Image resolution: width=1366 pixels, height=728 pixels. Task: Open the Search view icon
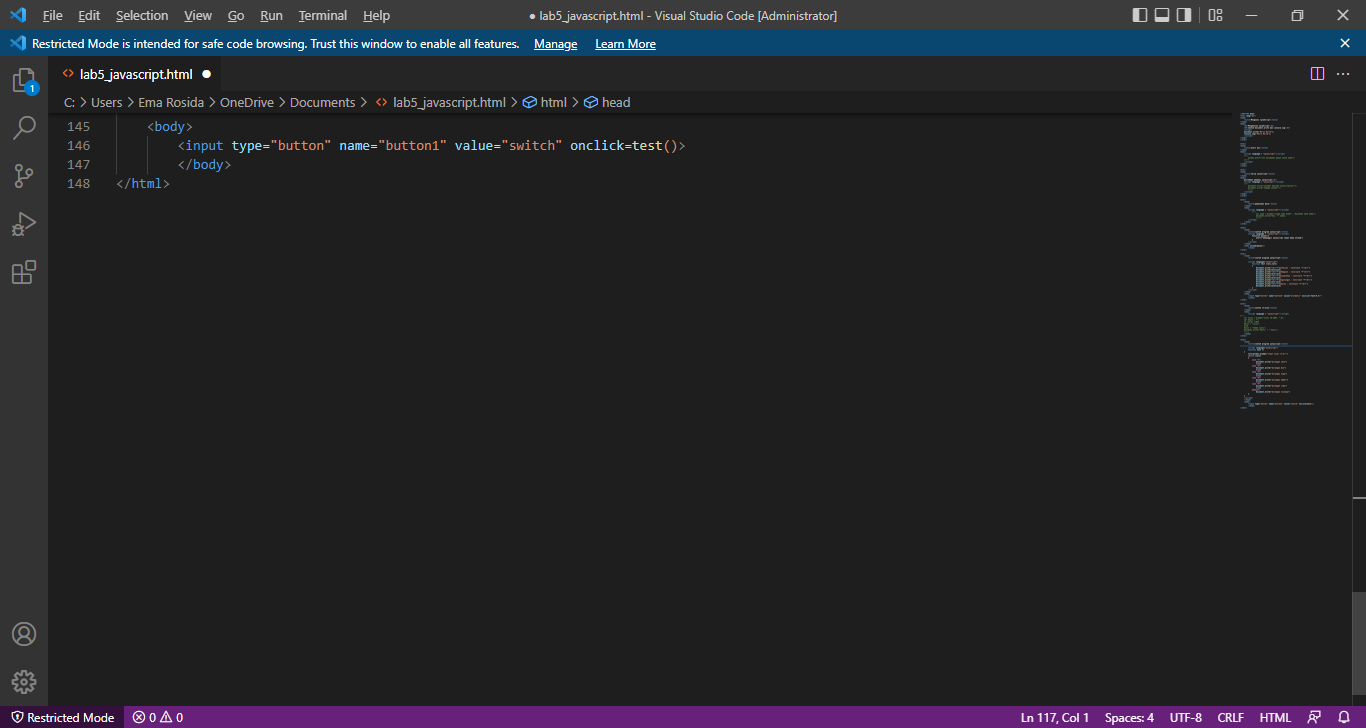[24, 128]
